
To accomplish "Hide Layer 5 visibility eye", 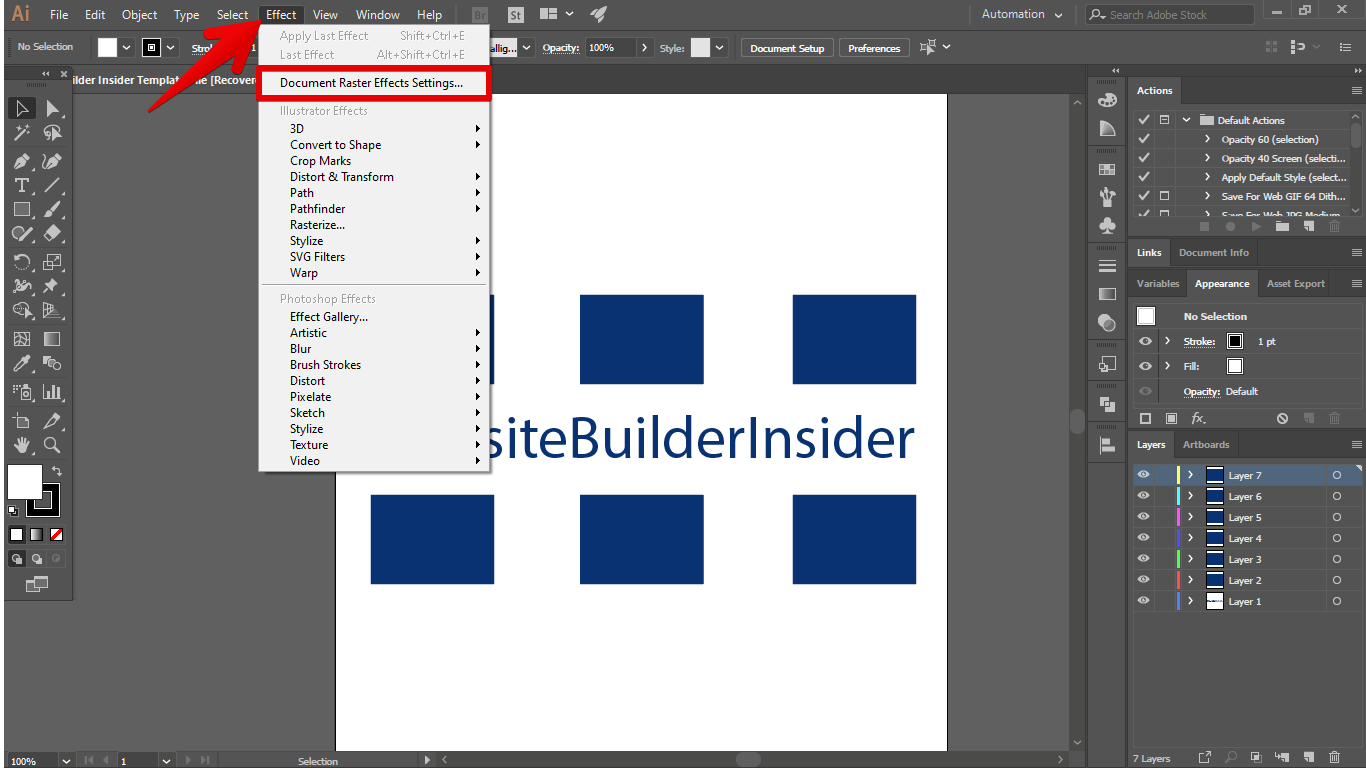I will click(1144, 517).
